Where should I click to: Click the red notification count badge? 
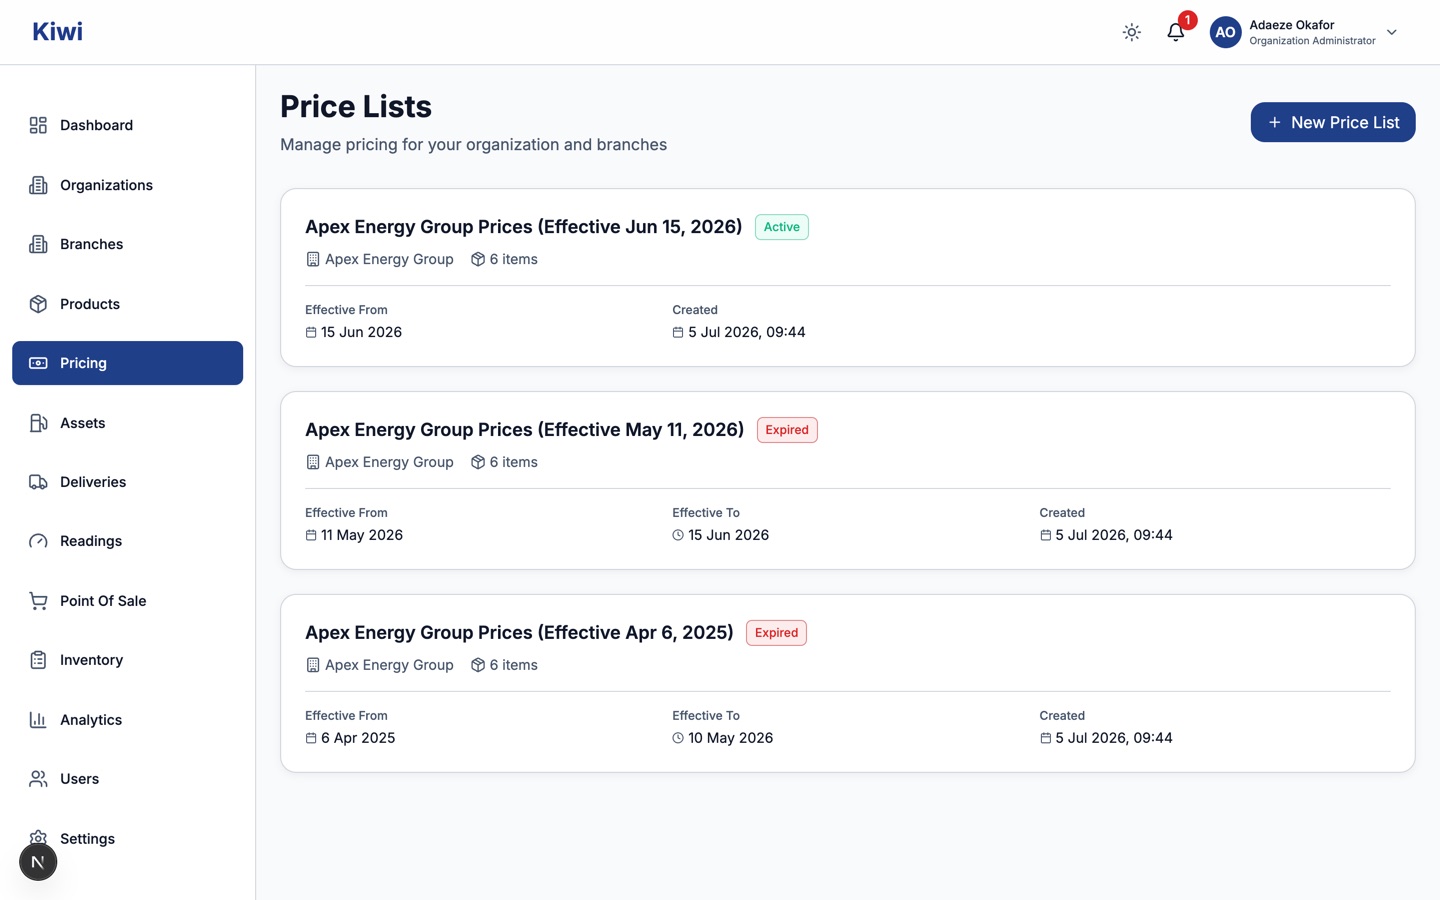[x=1187, y=20]
